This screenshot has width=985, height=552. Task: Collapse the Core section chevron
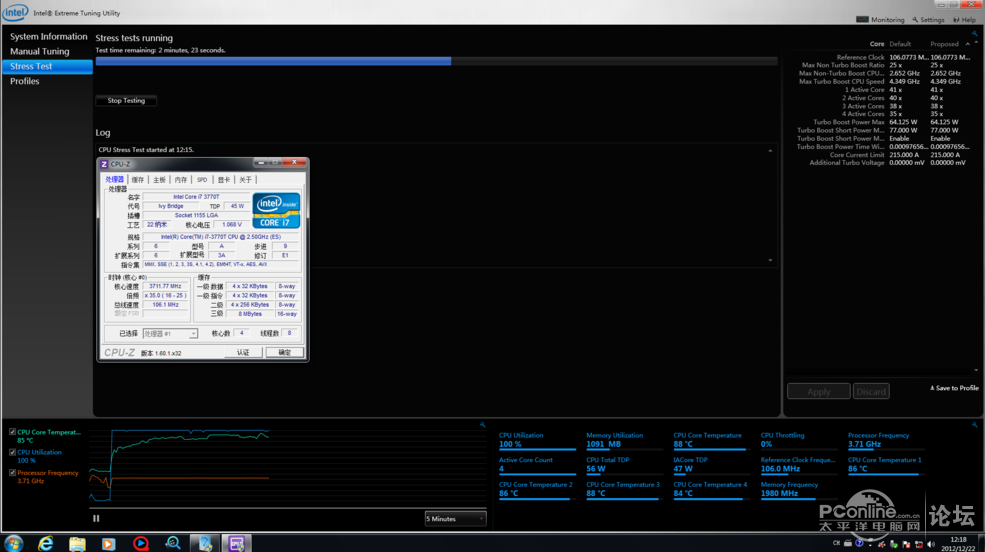pyautogui.click(x=967, y=44)
